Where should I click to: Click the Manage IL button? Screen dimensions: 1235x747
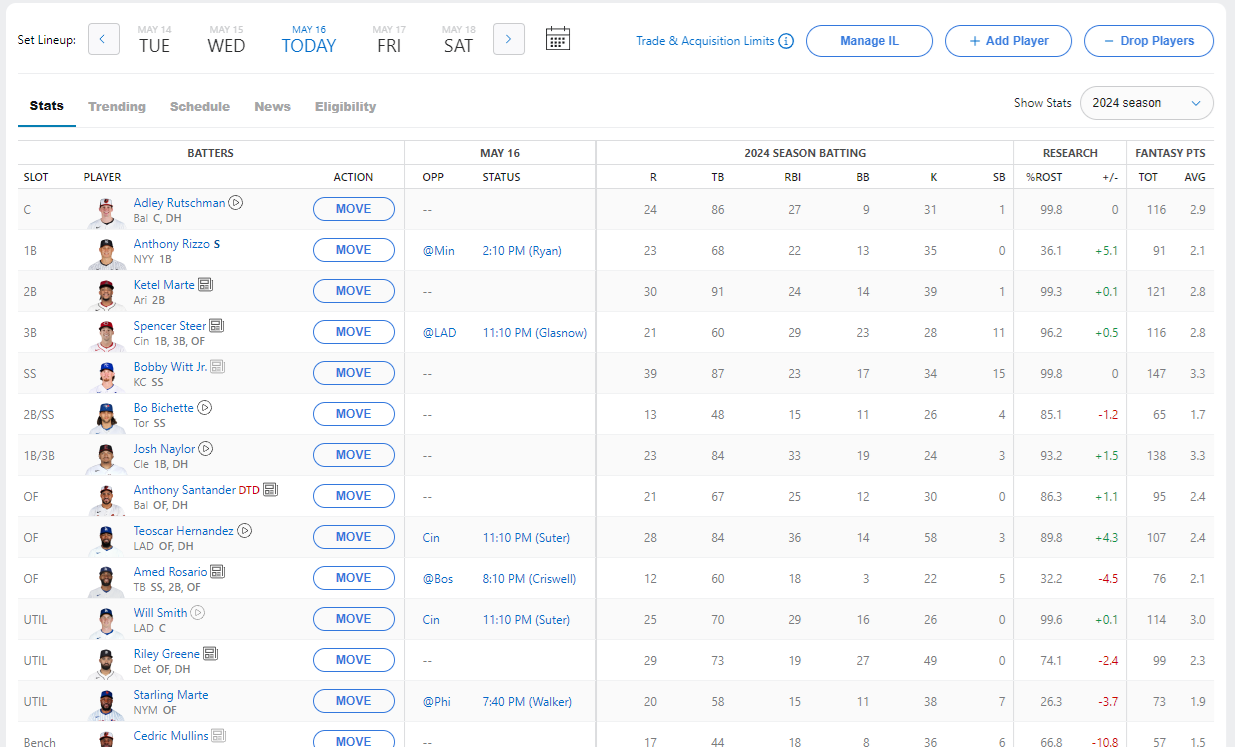tap(869, 41)
